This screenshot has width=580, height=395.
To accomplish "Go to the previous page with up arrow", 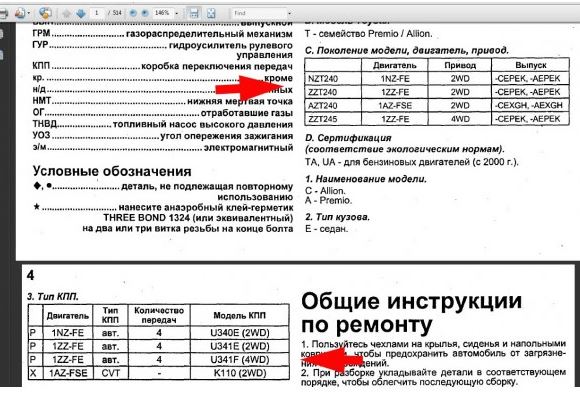I will click(67, 14).
